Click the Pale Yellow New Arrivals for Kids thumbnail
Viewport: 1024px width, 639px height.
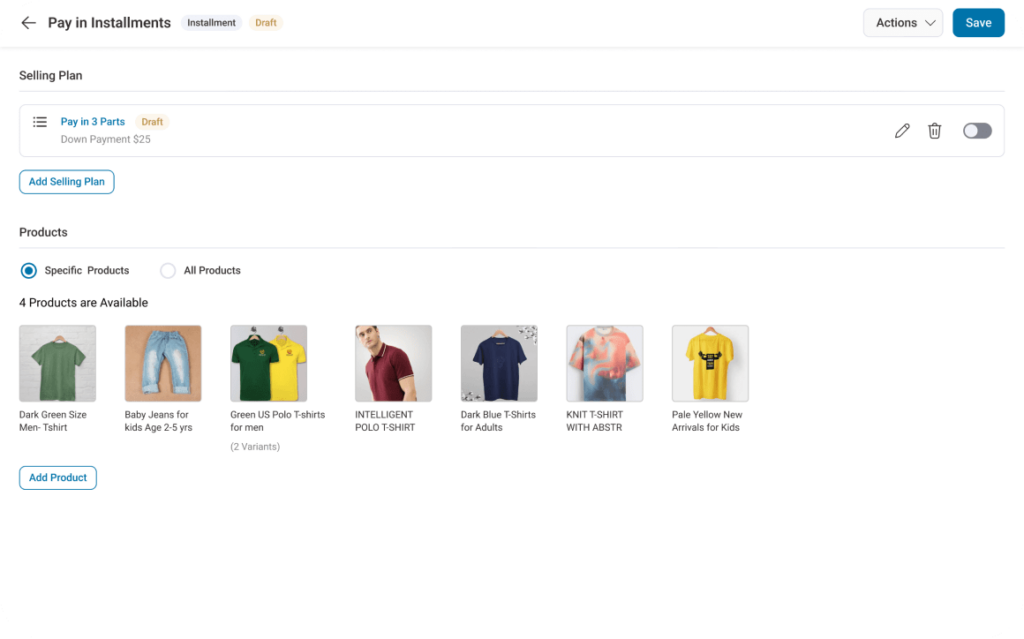(x=710, y=362)
